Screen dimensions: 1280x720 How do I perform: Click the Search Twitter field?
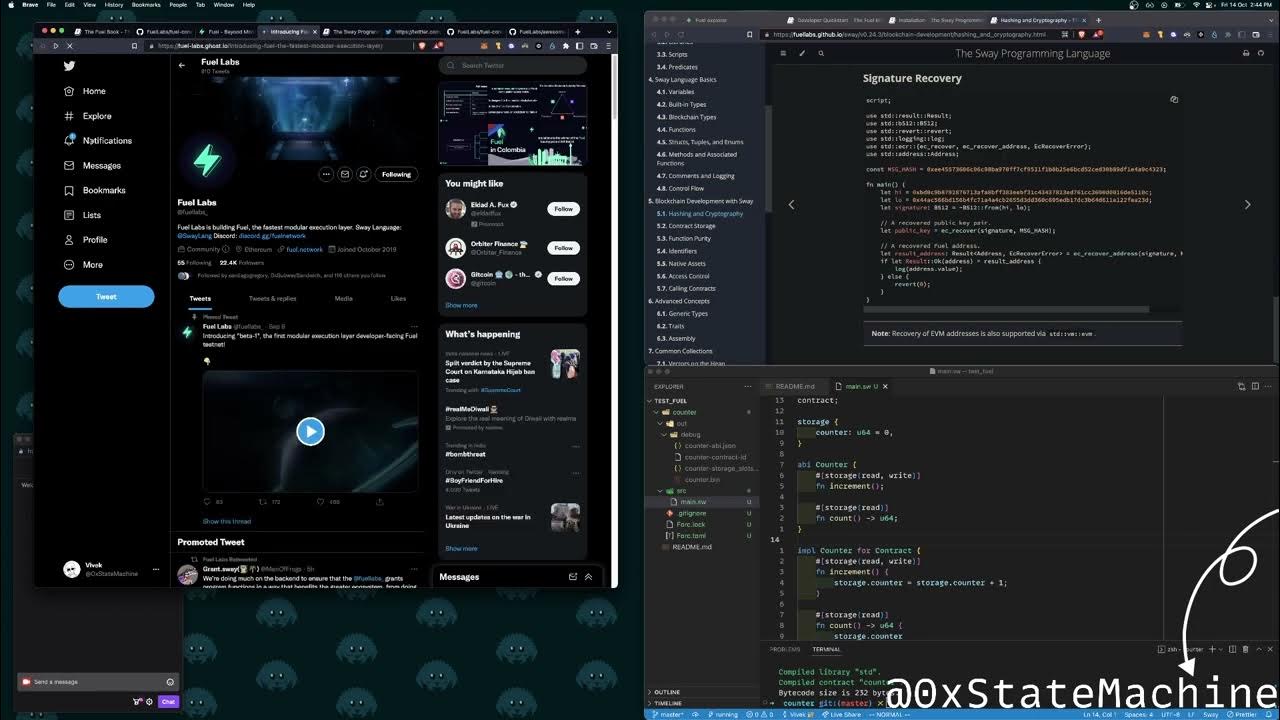pyautogui.click(x=512, y=65)
